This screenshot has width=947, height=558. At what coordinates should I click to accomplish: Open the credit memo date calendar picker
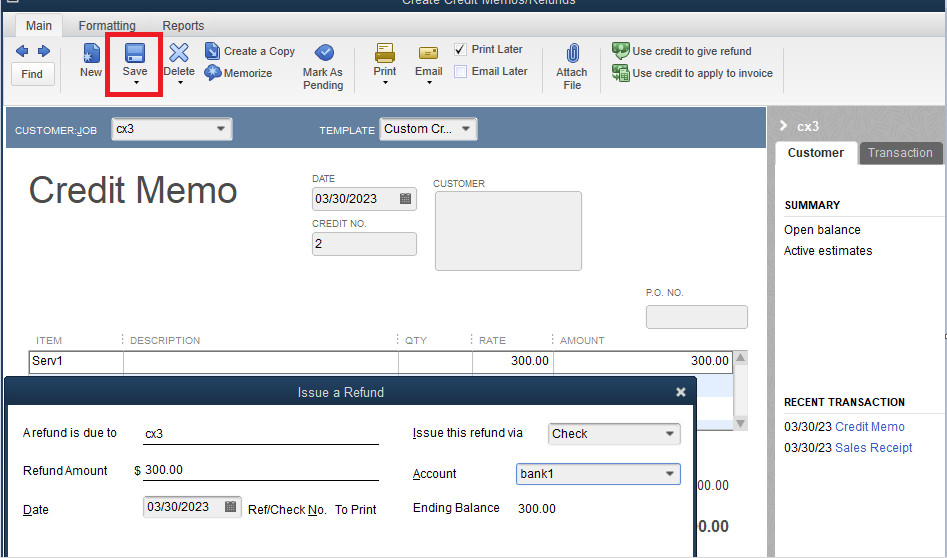405,199
